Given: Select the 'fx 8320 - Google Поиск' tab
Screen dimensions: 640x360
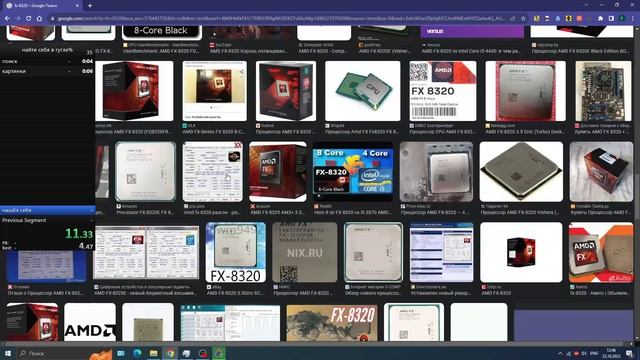Looking at the screenshot, I should [43, 6].
